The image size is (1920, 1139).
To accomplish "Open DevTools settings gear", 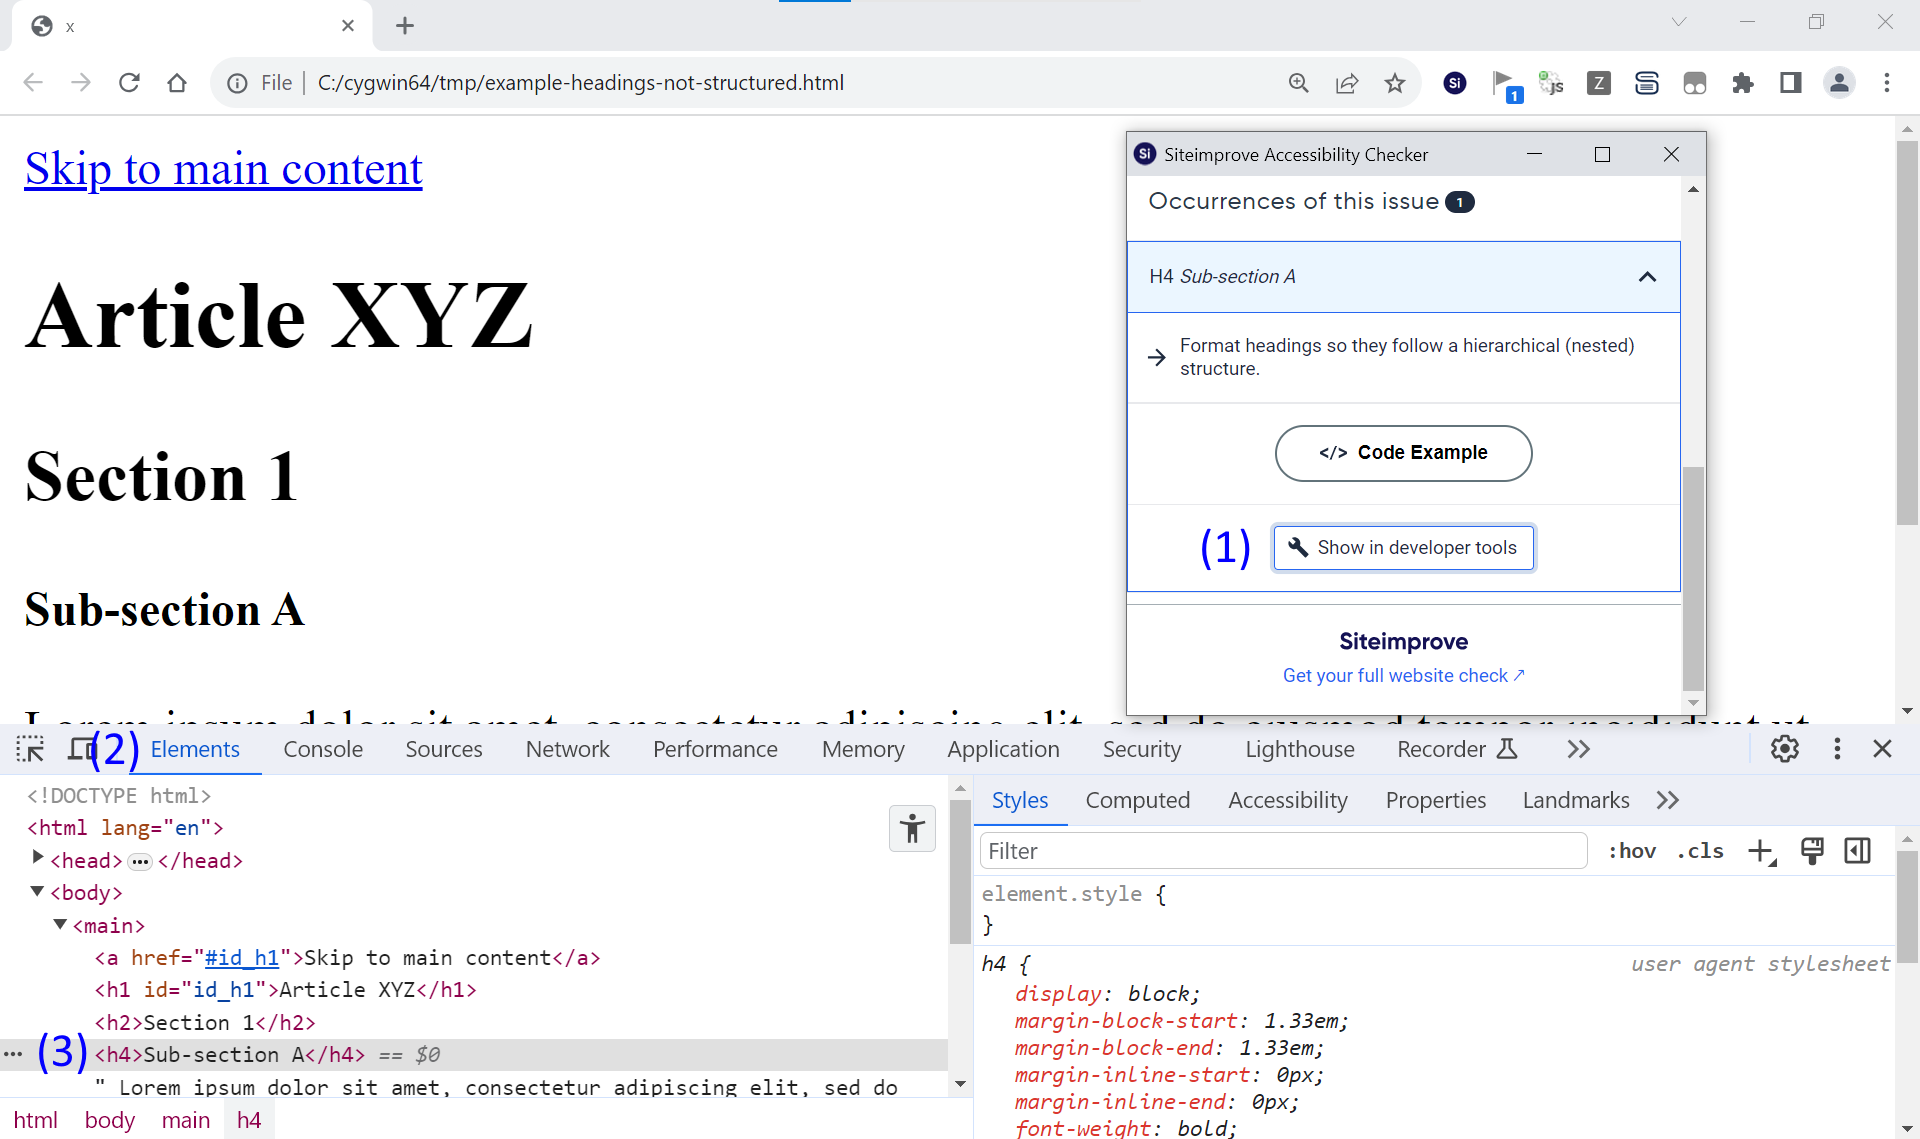I will [1785, 749].
